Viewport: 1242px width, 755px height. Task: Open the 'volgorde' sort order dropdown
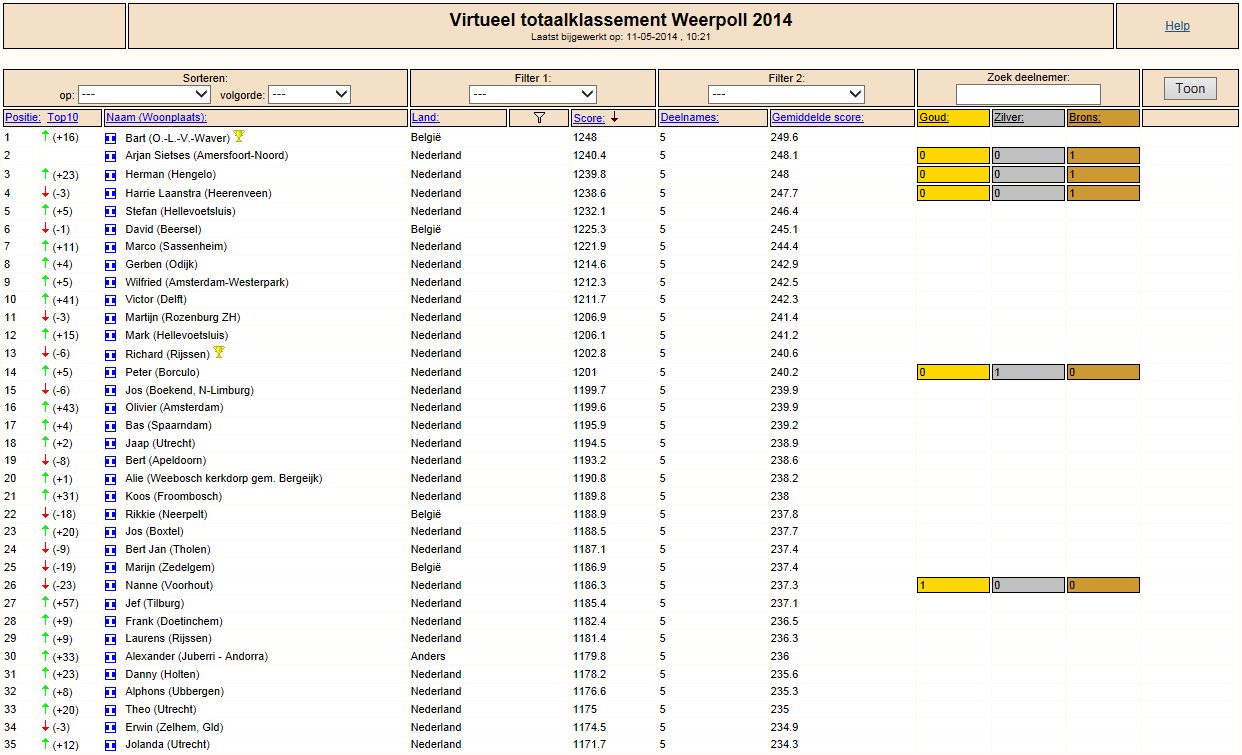(309, 94)
